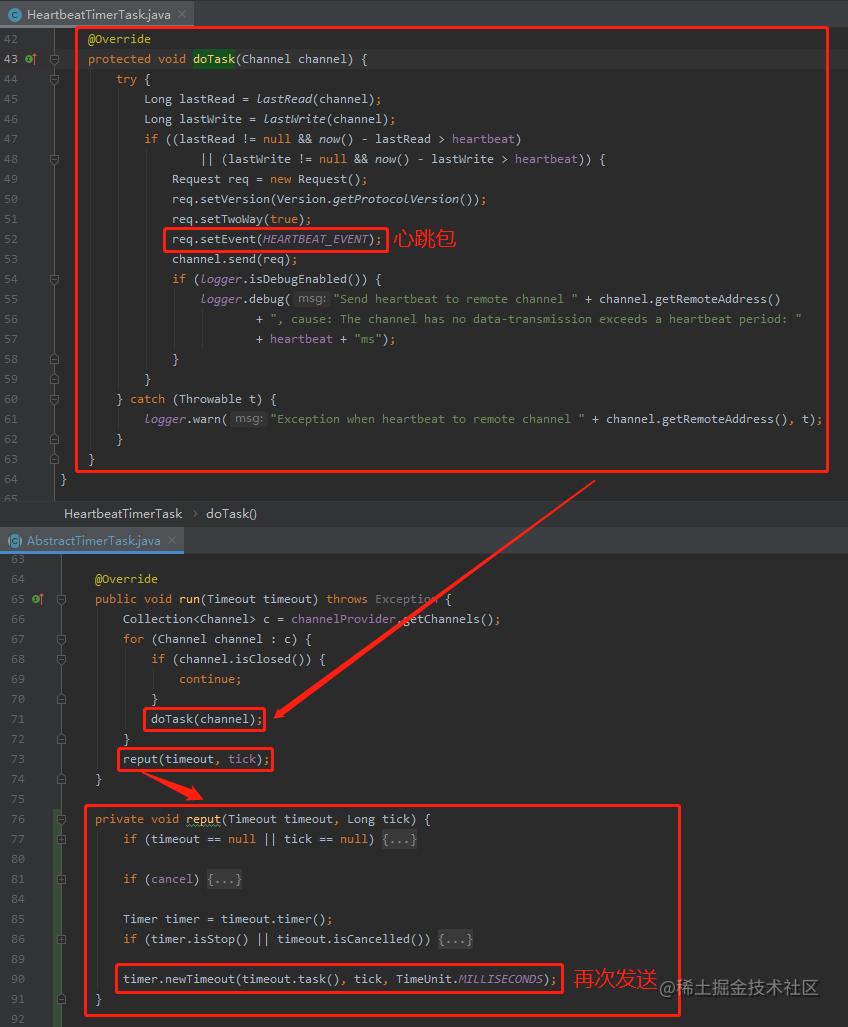Click the reput method name at line 76

(204, 819)
